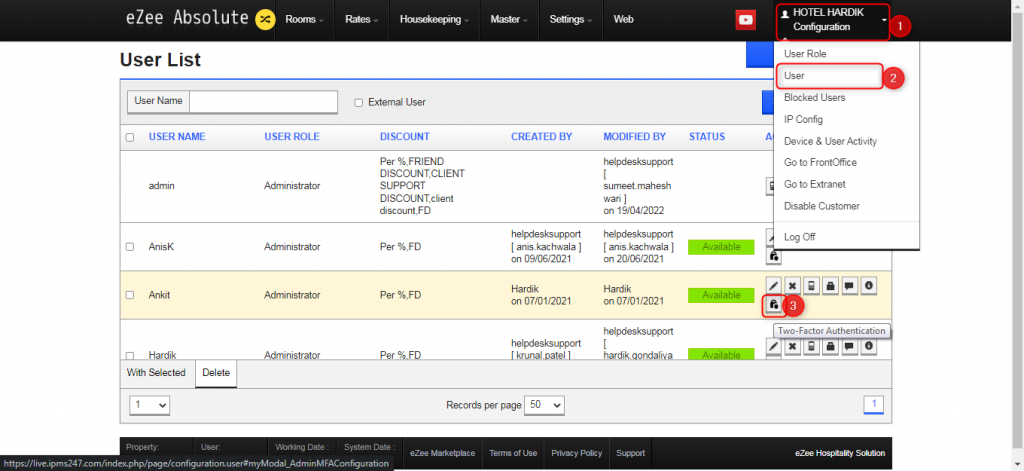Tick the checkbox for user Hardik
1024x471 pixels.
130,355
